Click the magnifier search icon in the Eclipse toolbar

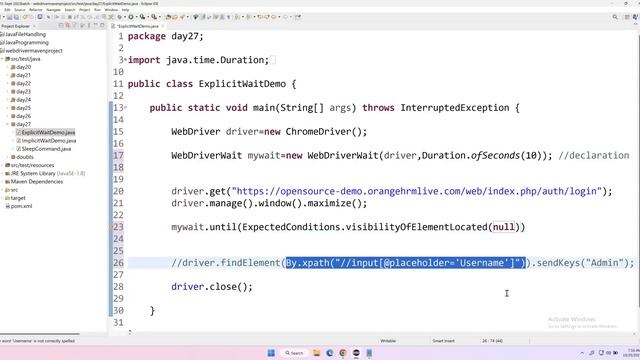[615, 17]
